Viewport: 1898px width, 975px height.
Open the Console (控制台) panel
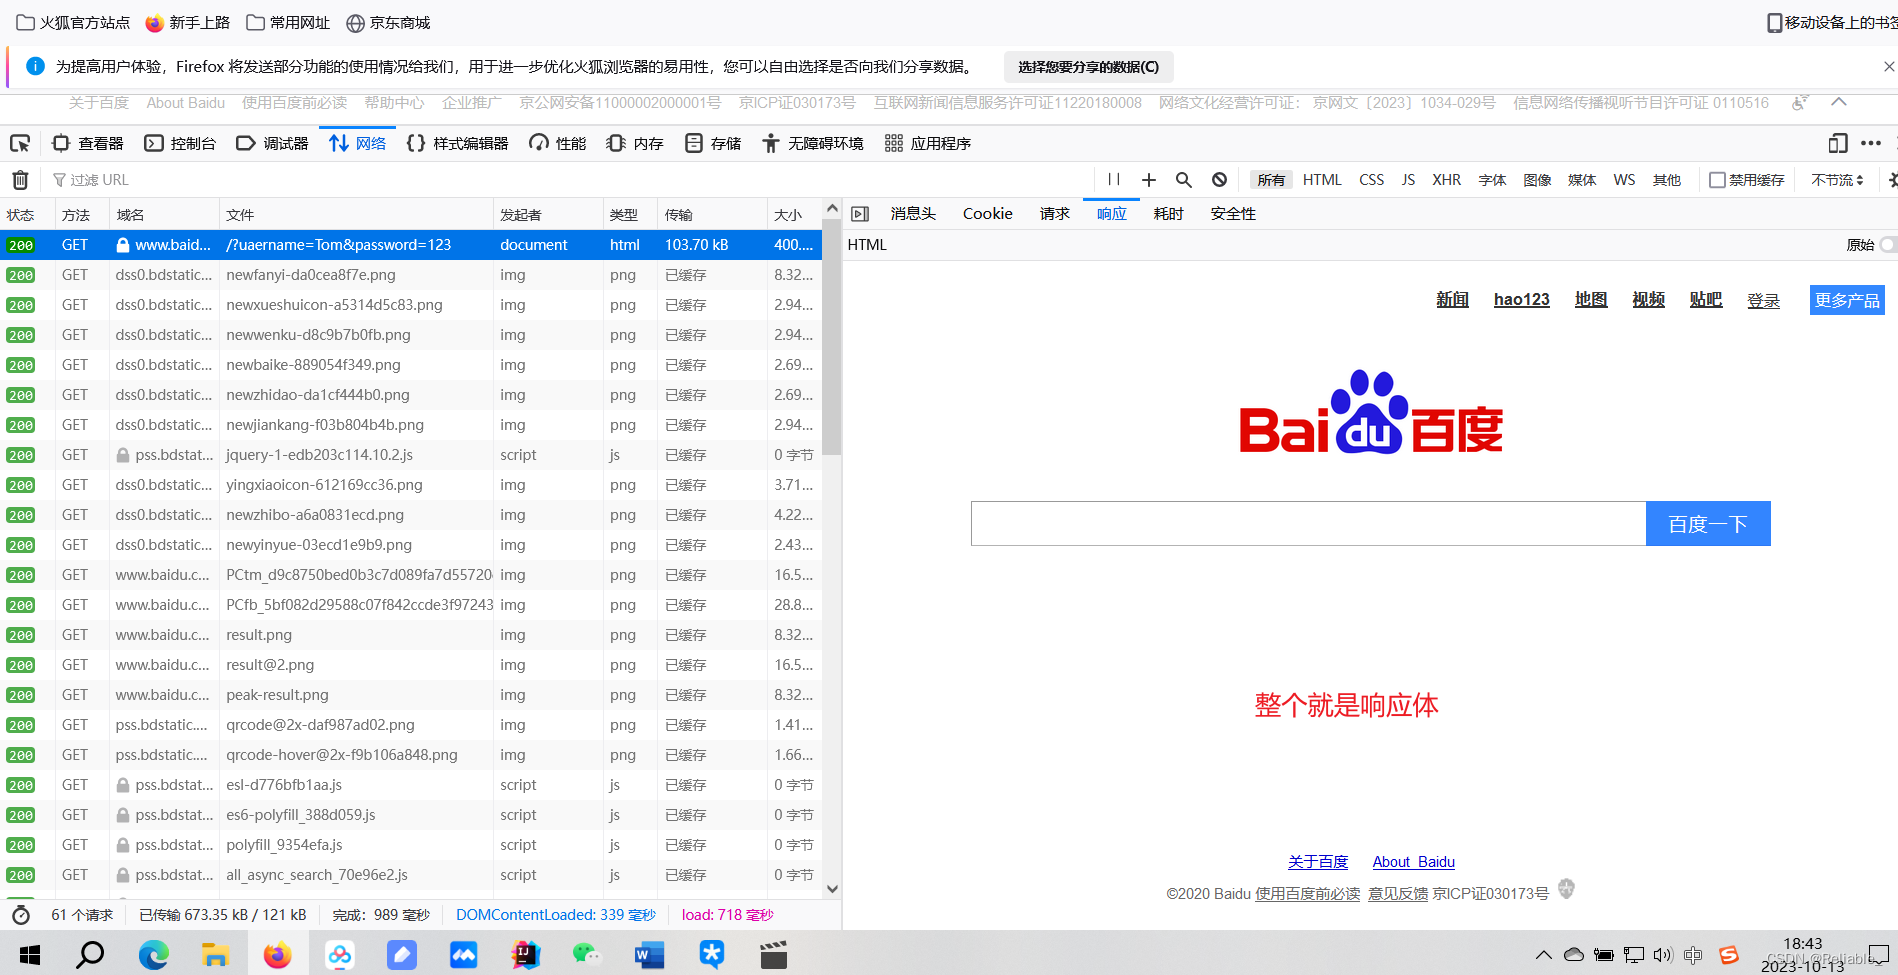coord(181,143)
